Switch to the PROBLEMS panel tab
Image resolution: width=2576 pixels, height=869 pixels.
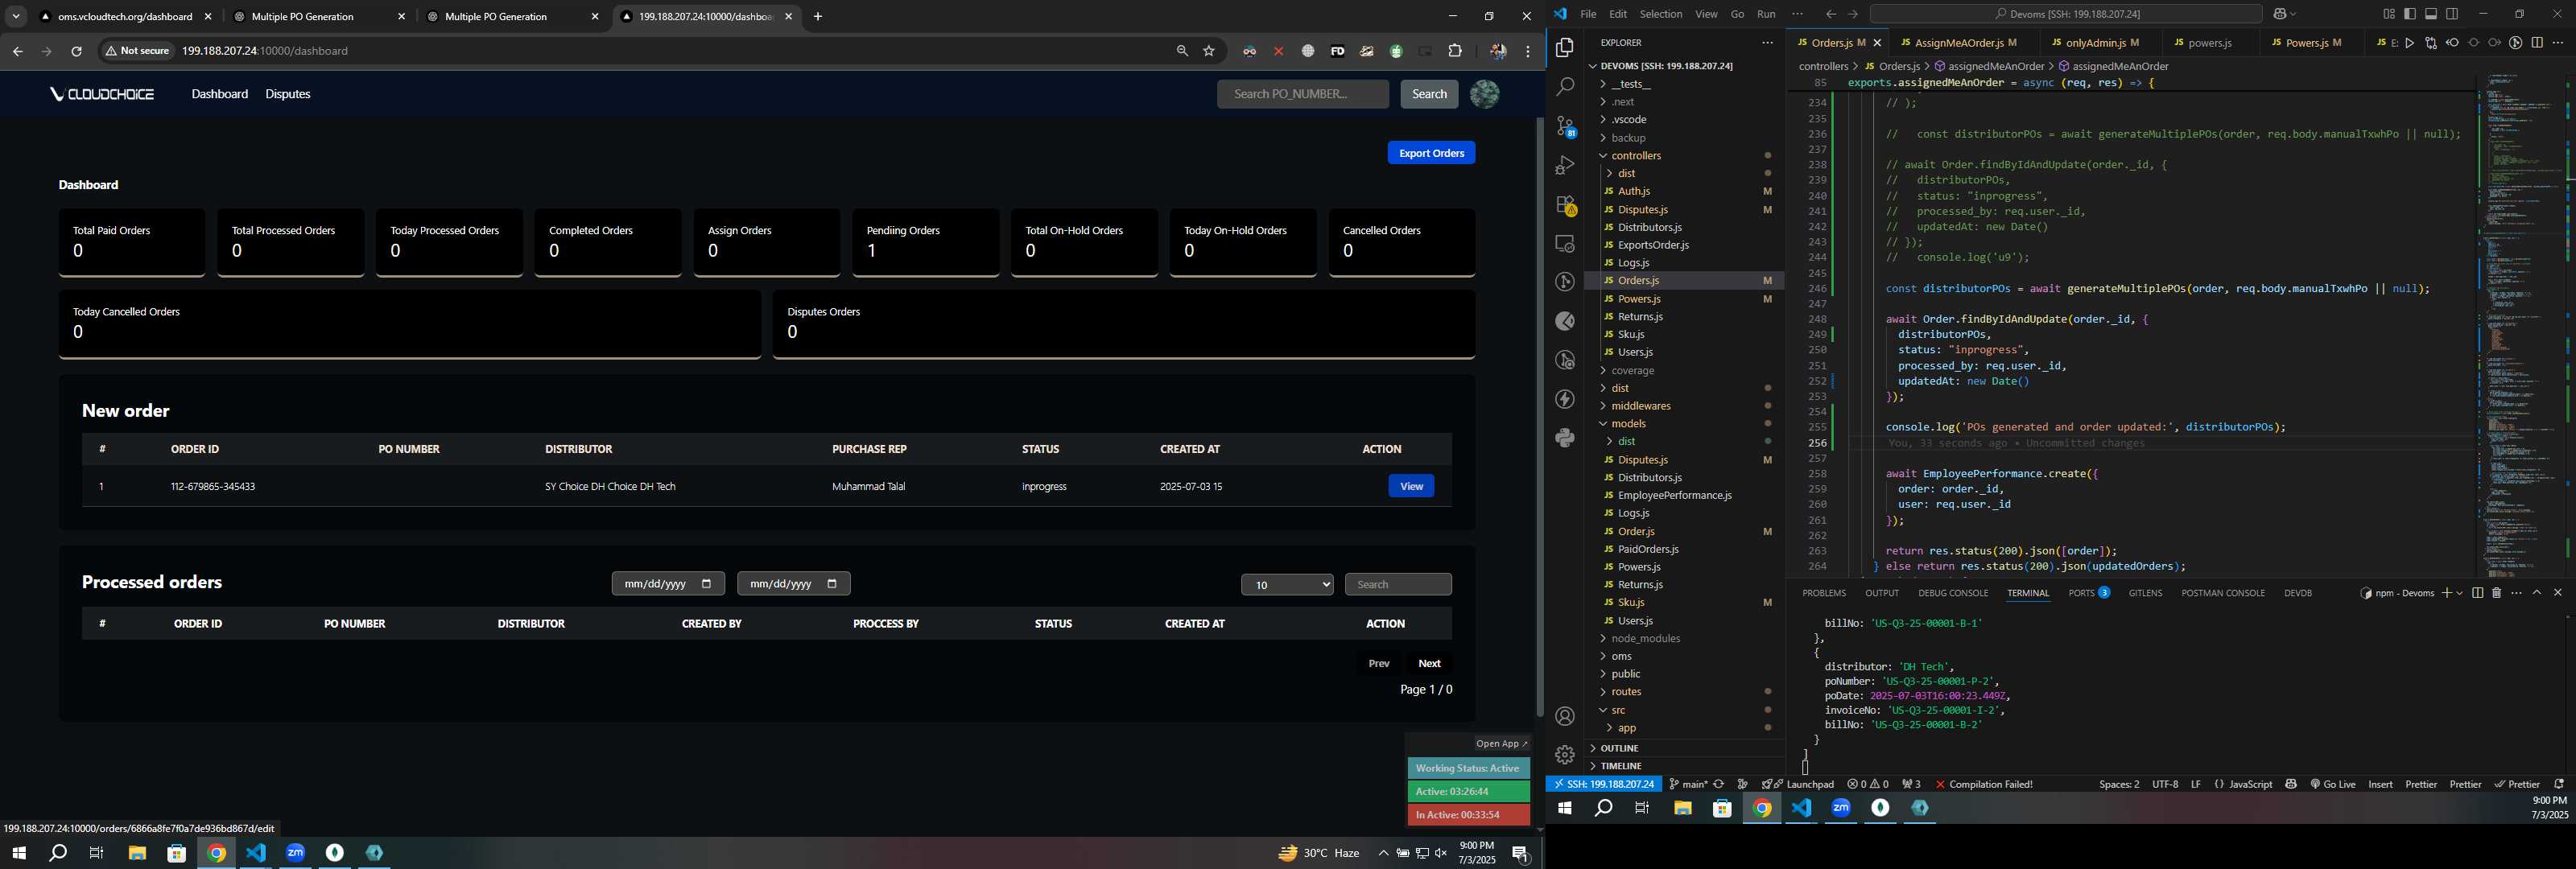click(x=1824, y=593)
